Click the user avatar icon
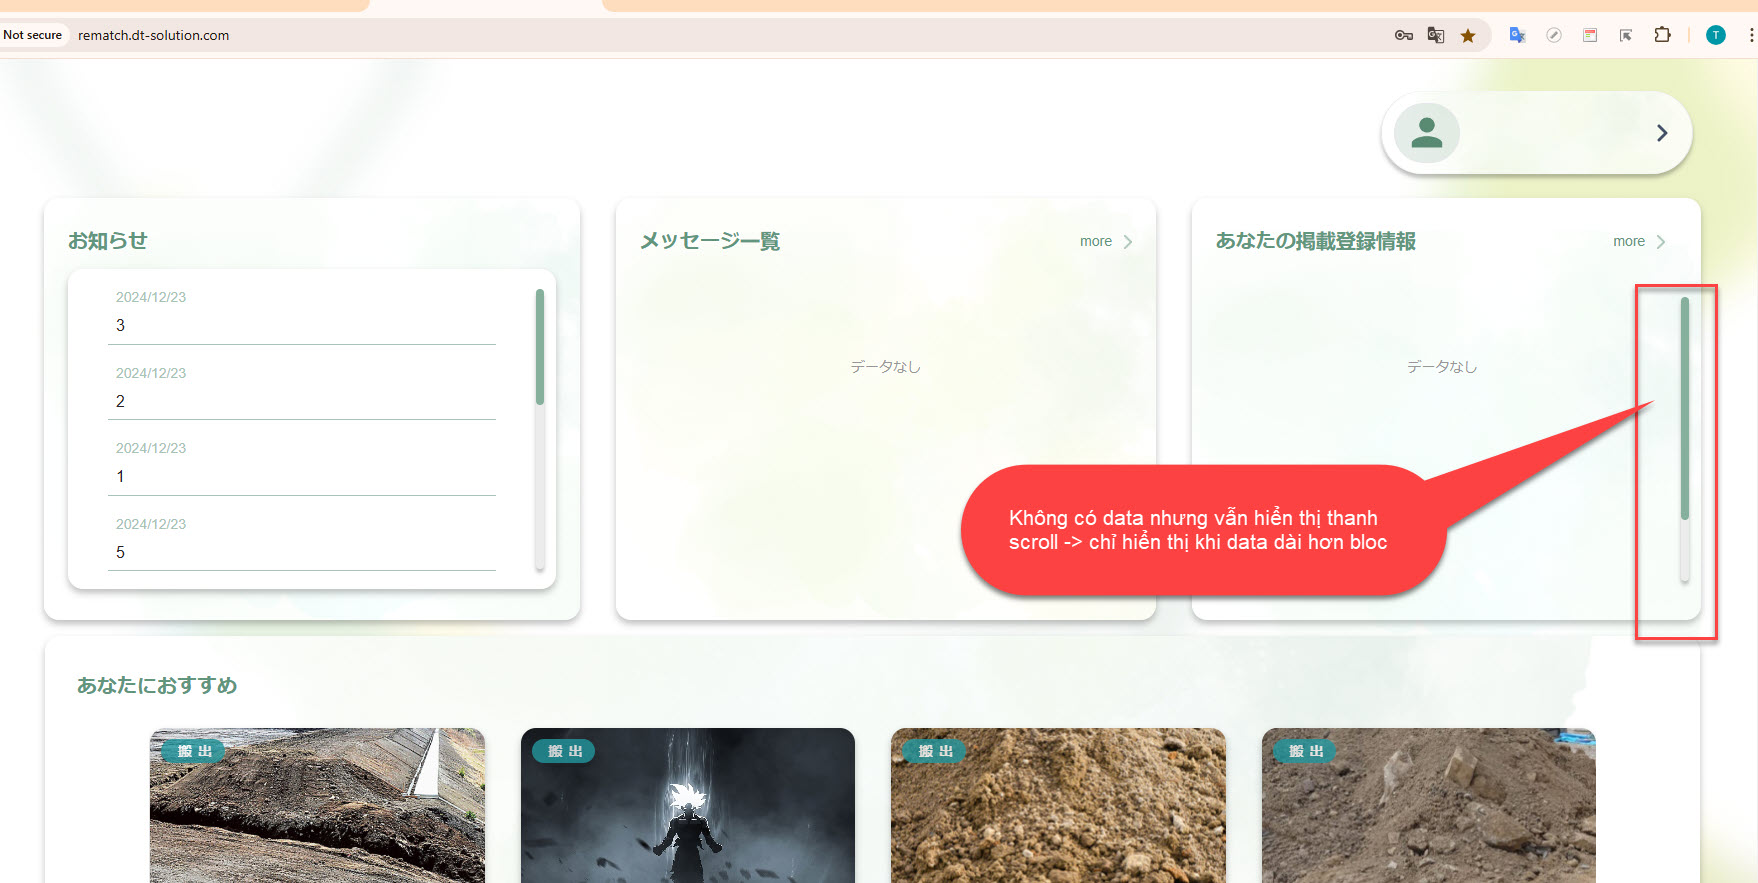This screenshot has height=883, width=1758. tap(1427, 133)
